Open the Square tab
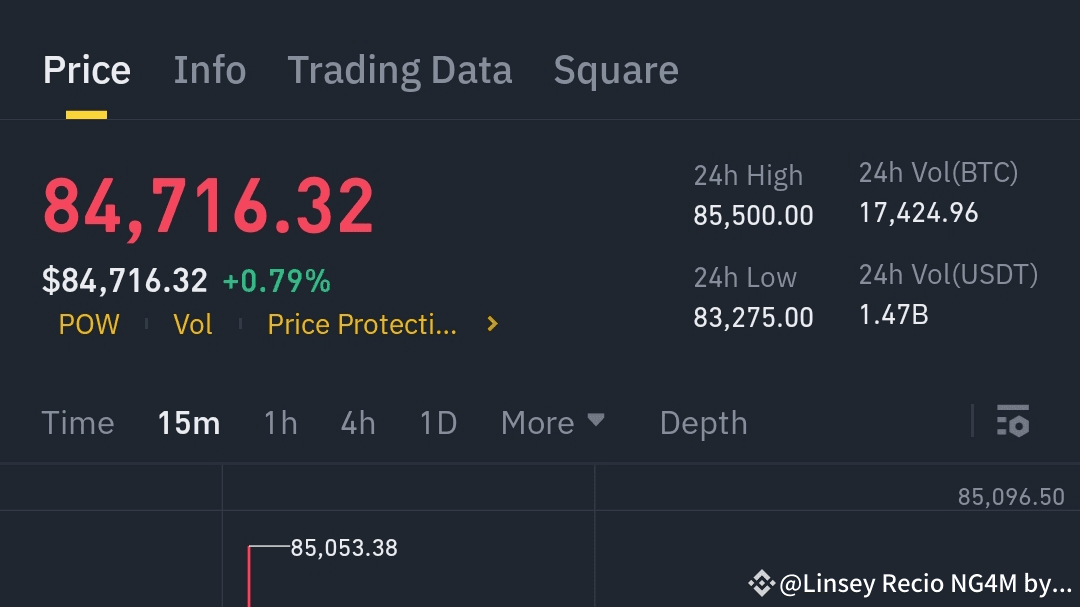This screenshot has height=607, width=1080. (x=616, y=70)
